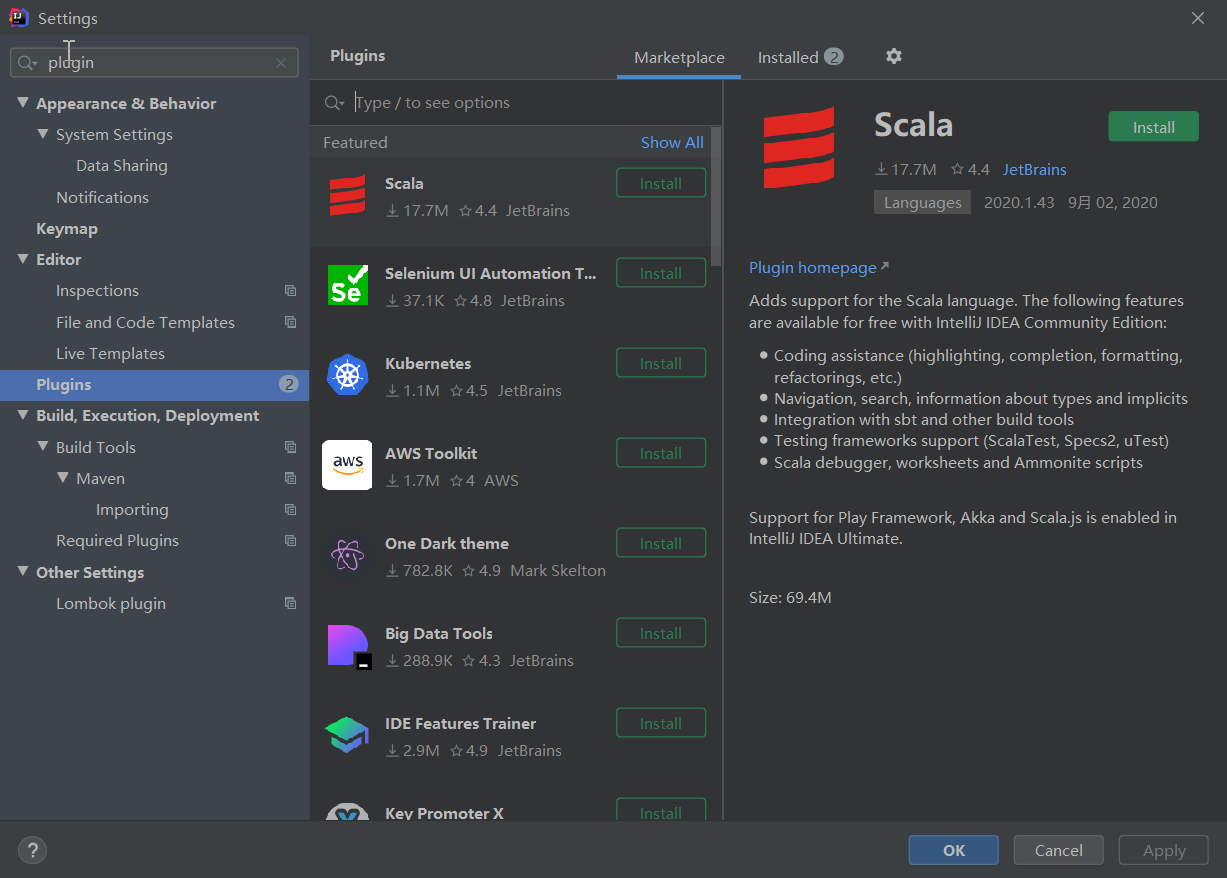Open JetBrains vendor link in details
The width and height of the screenshot is (1227, 878).
pyautogui.click(x=1035, y=169)
